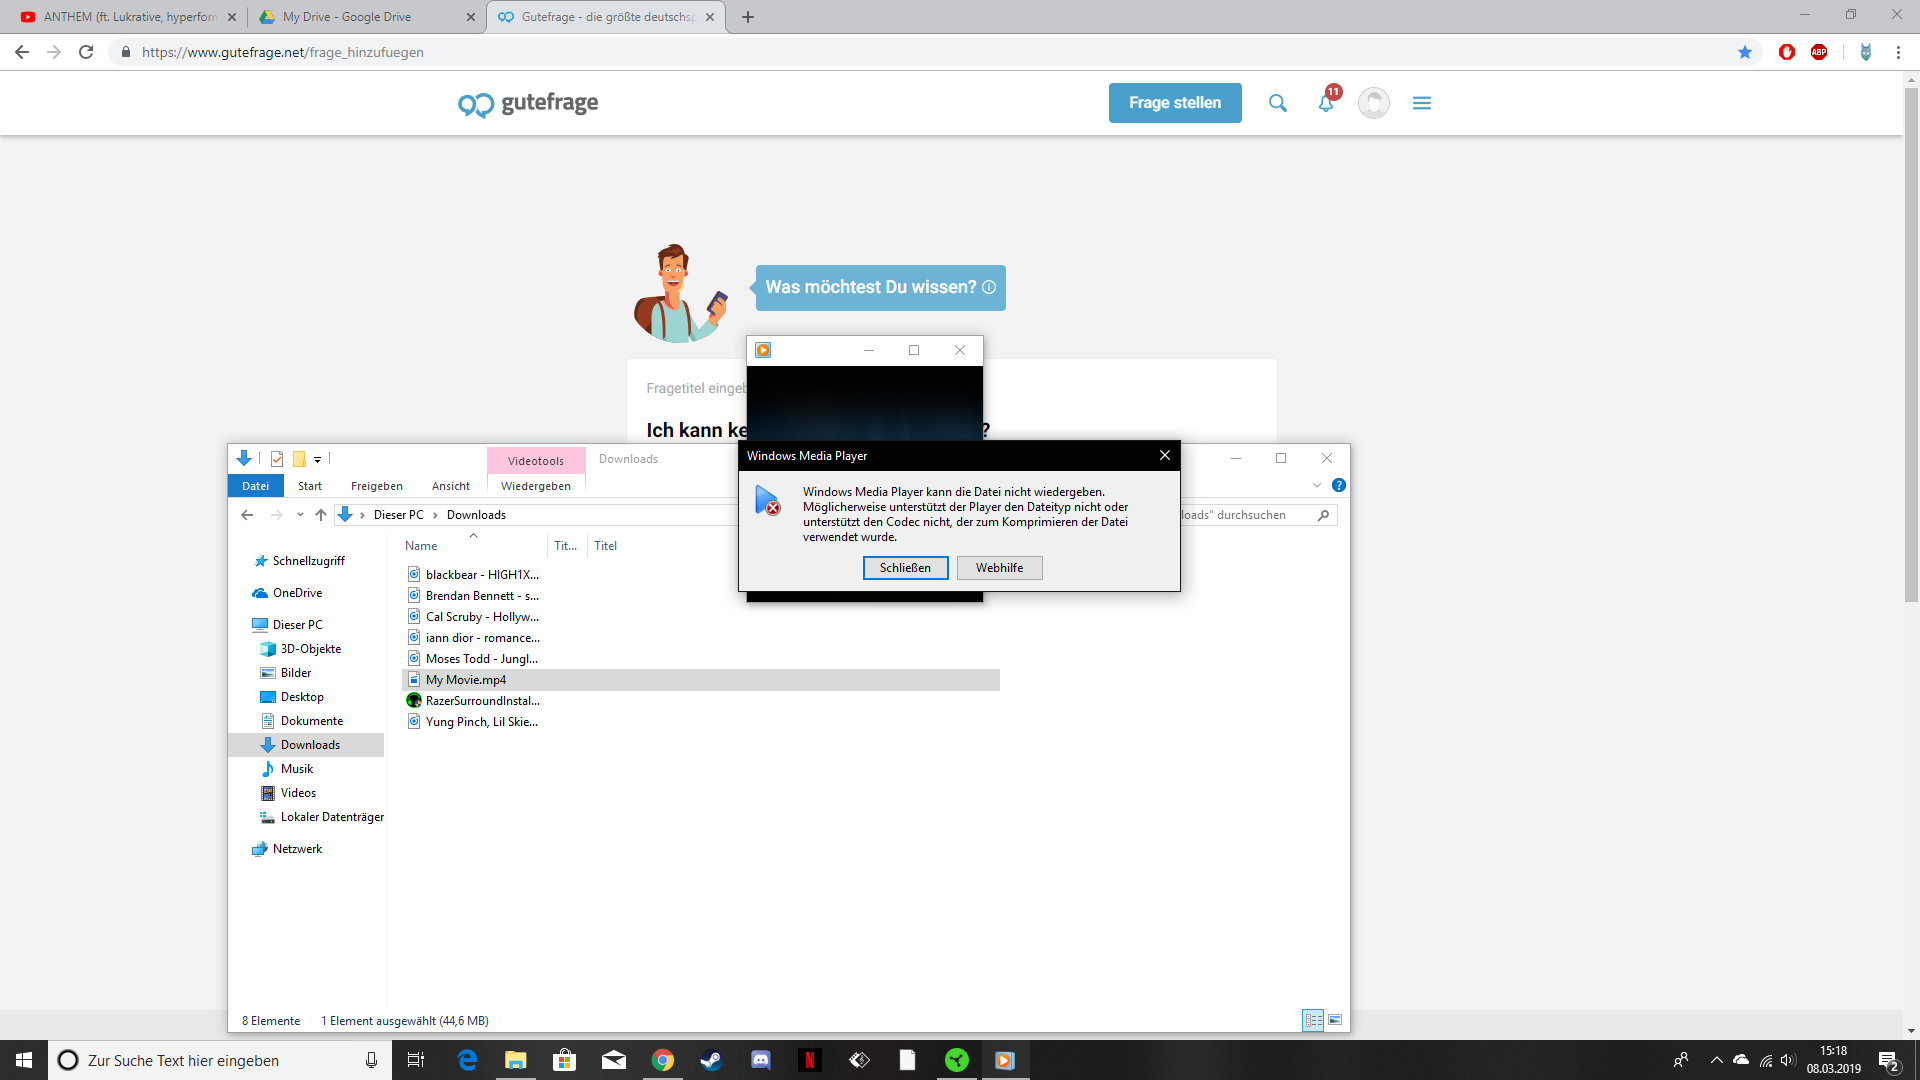Open the Quick Access Toolbar customize dropdown
The image size is (1920, 1080).
[x=319, y=459]
